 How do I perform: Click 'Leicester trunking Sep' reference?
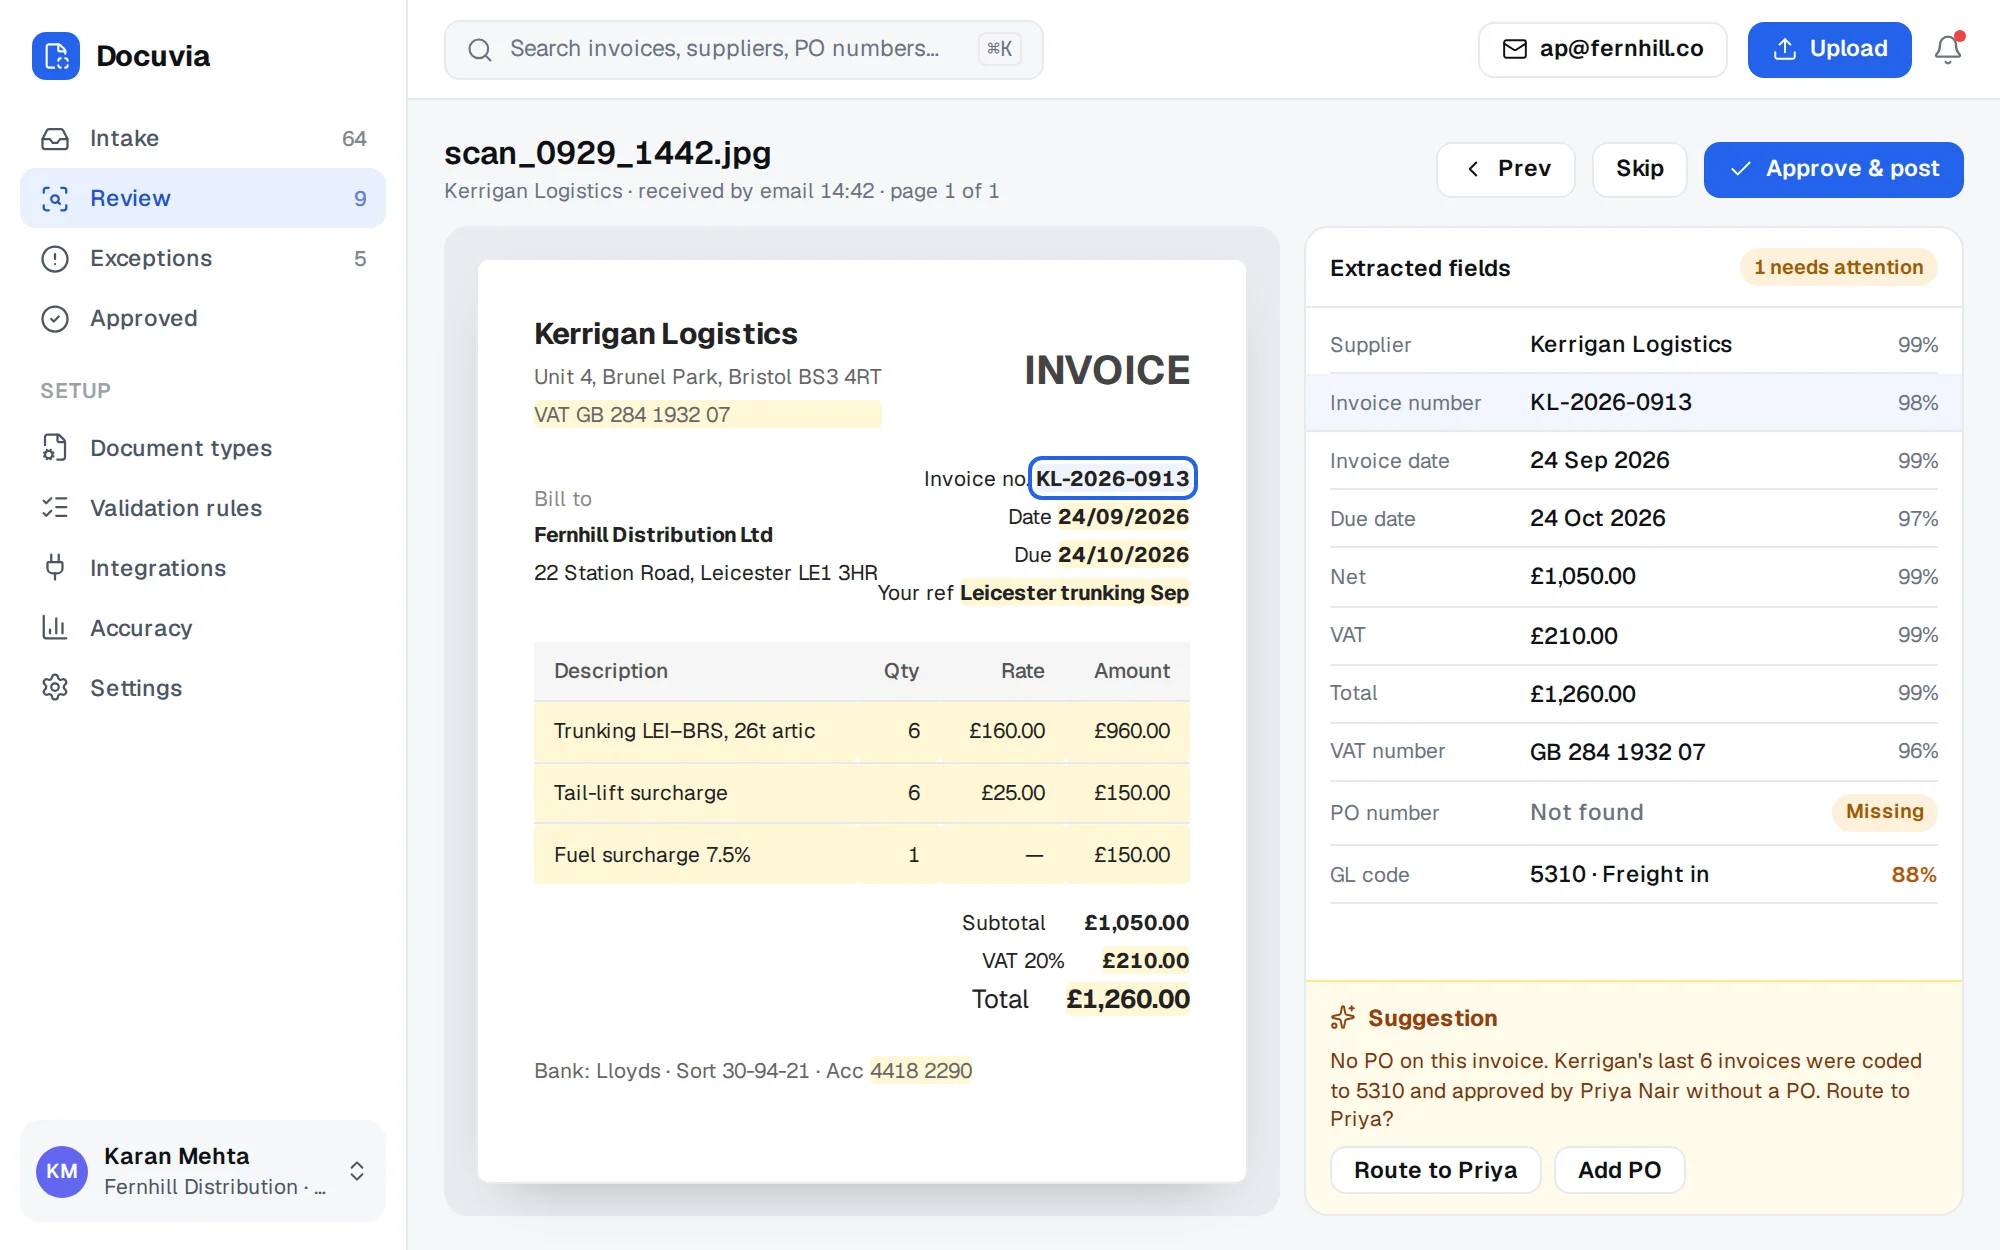pos(1074,592)
